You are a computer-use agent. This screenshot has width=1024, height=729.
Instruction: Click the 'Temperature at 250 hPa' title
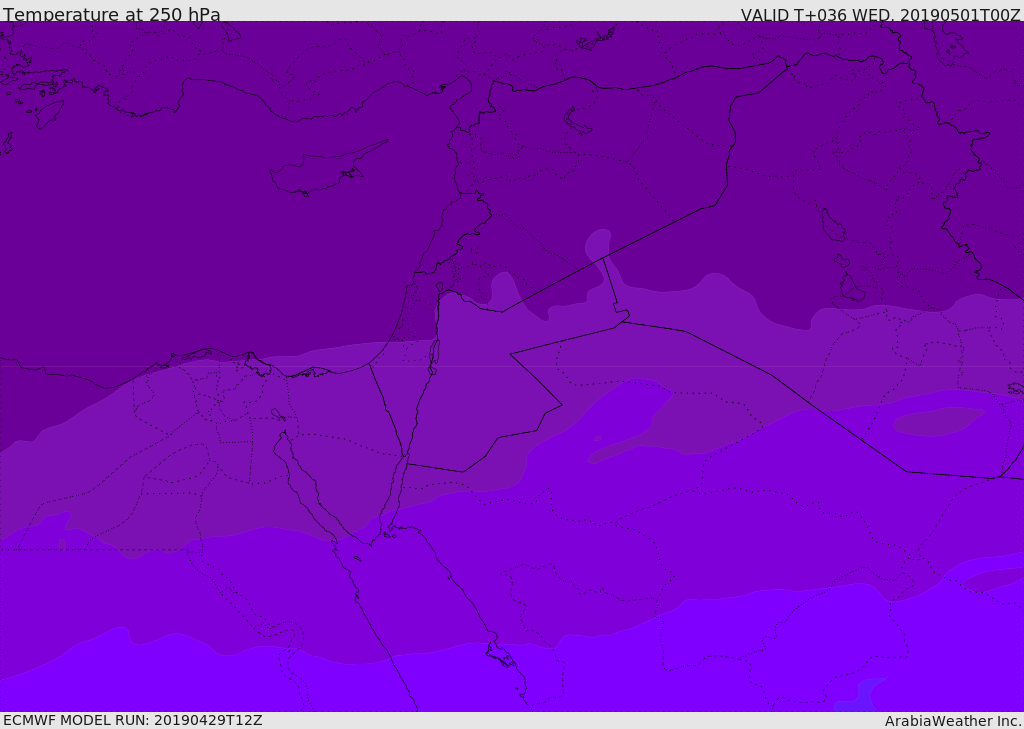[112, 14]
